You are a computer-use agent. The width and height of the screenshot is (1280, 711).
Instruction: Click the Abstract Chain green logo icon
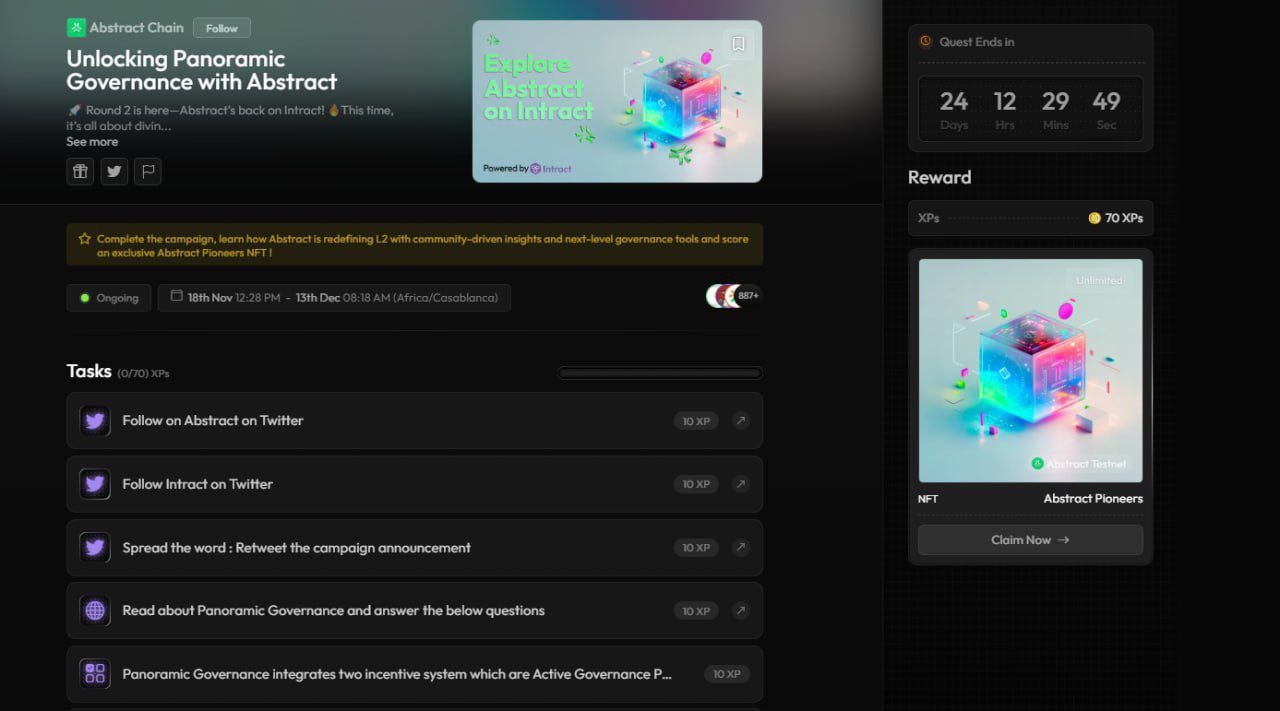(x=76, y=28)
